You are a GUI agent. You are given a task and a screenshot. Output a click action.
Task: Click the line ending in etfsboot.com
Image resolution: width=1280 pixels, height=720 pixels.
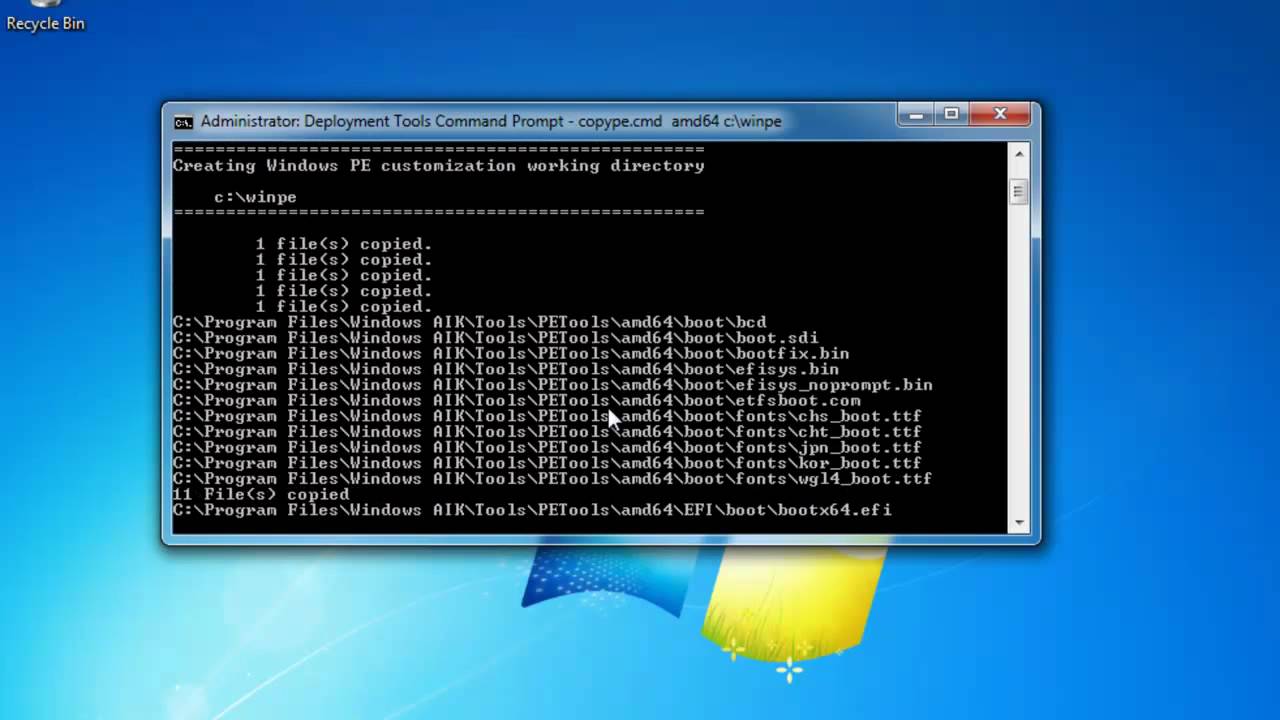pyautogui.click(x=516, y=400)
